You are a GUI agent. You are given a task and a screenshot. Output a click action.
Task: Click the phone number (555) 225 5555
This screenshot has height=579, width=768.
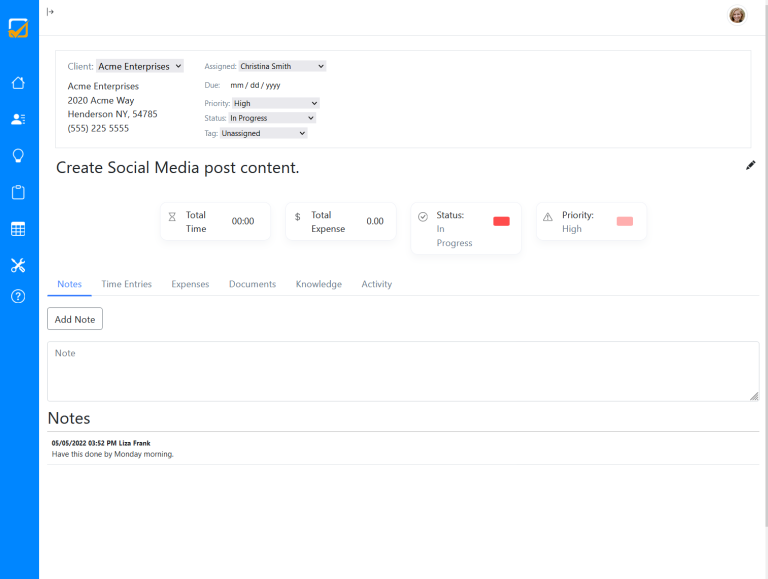[x=98, y=128]
